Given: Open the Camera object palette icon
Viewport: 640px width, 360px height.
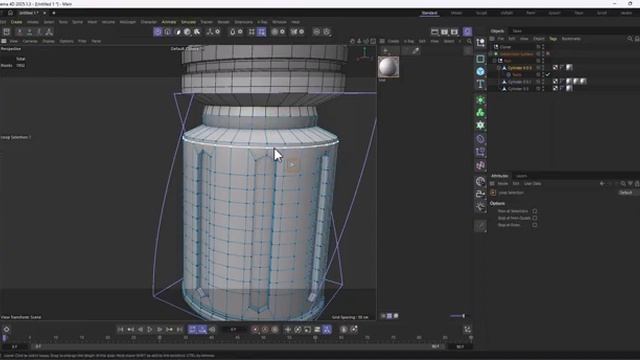Looking at the screenshot, I should point(480,194).
